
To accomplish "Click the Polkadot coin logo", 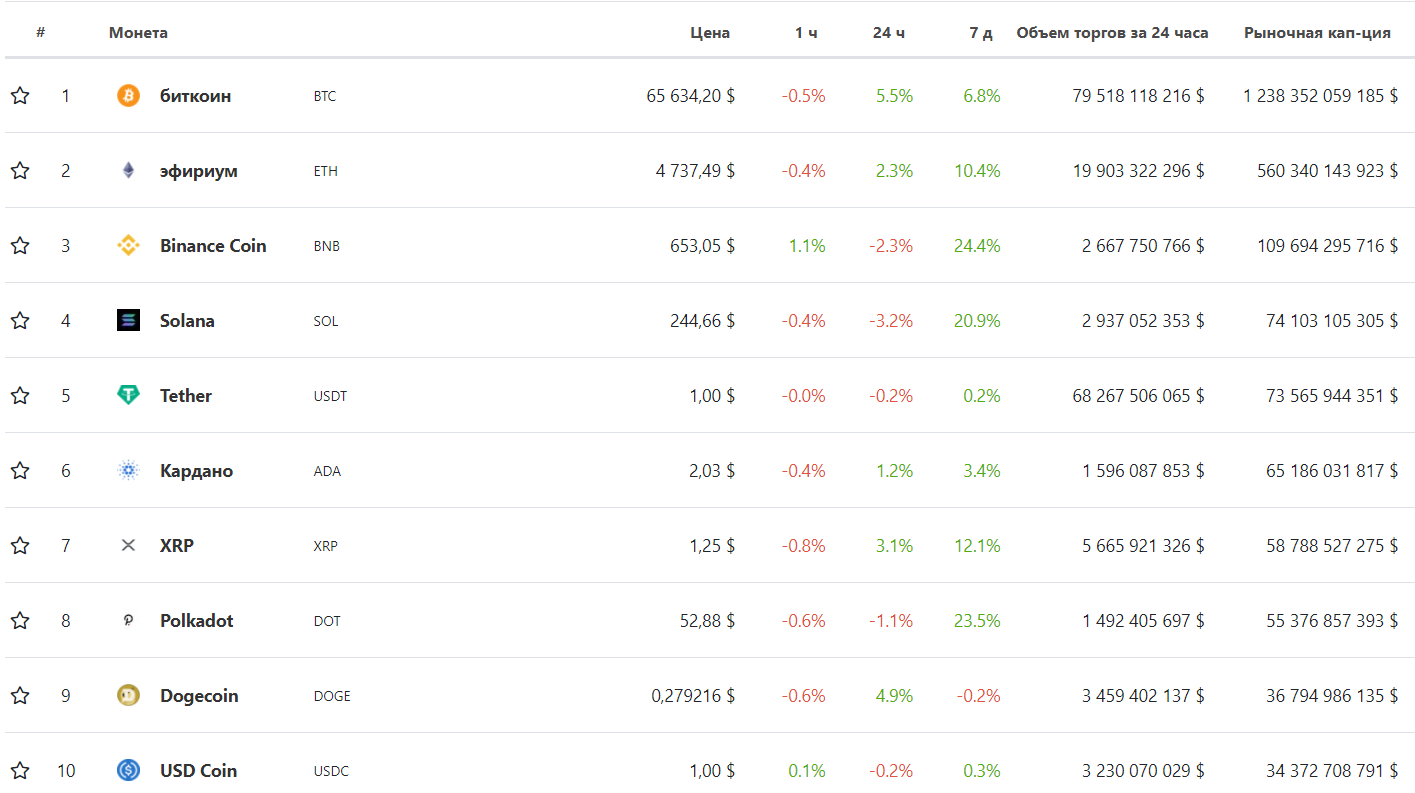I will [128, 621].
